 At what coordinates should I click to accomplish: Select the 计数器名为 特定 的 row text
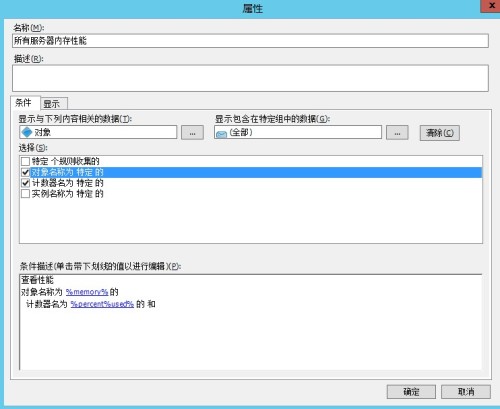coord(68,183)
